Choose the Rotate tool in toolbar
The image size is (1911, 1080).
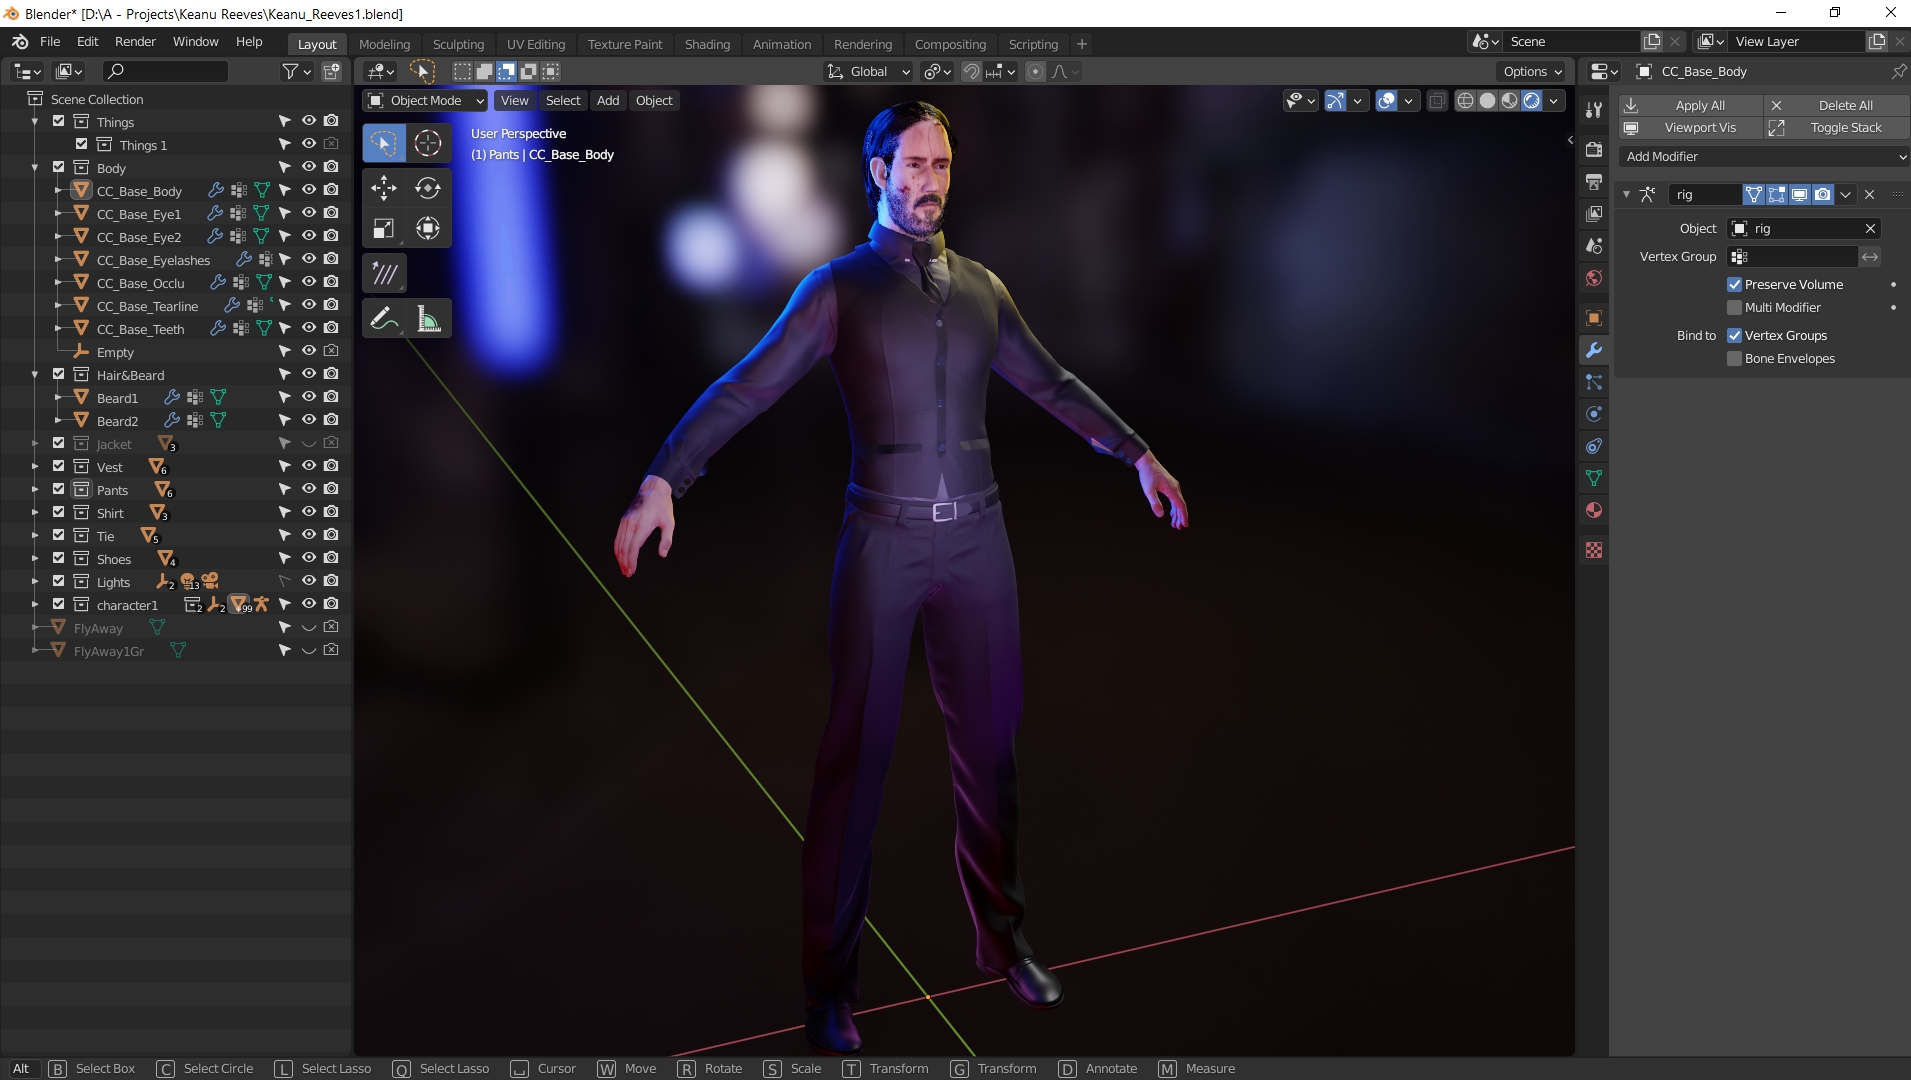click(428, 188)
